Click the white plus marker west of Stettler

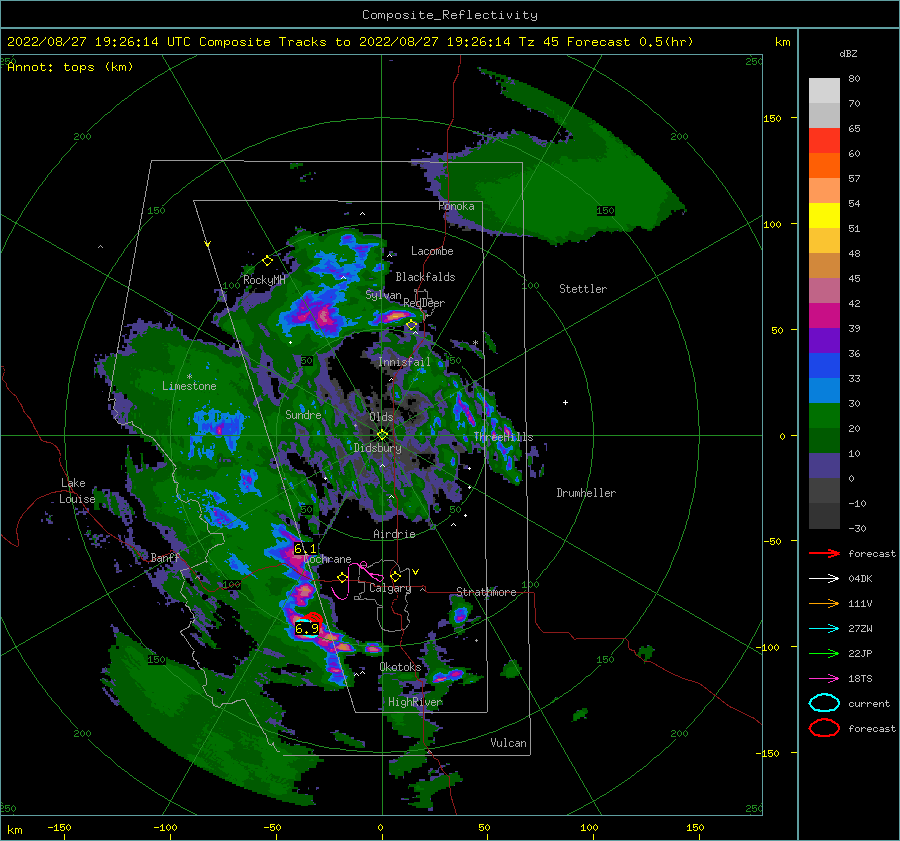[x=565, y=402]
